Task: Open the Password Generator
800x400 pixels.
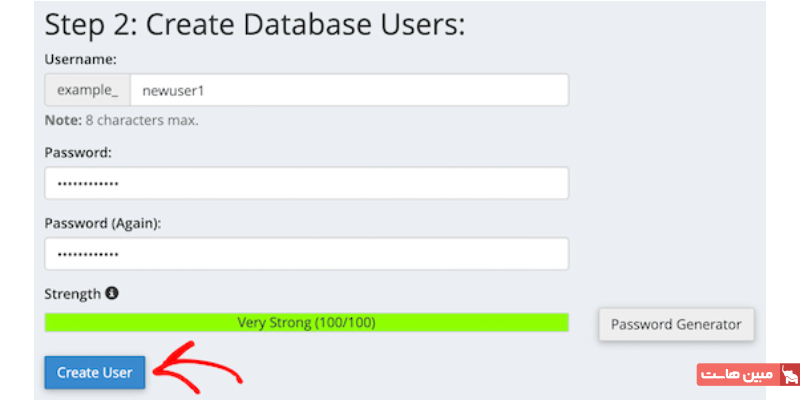Action: click(x=676, y=324)
